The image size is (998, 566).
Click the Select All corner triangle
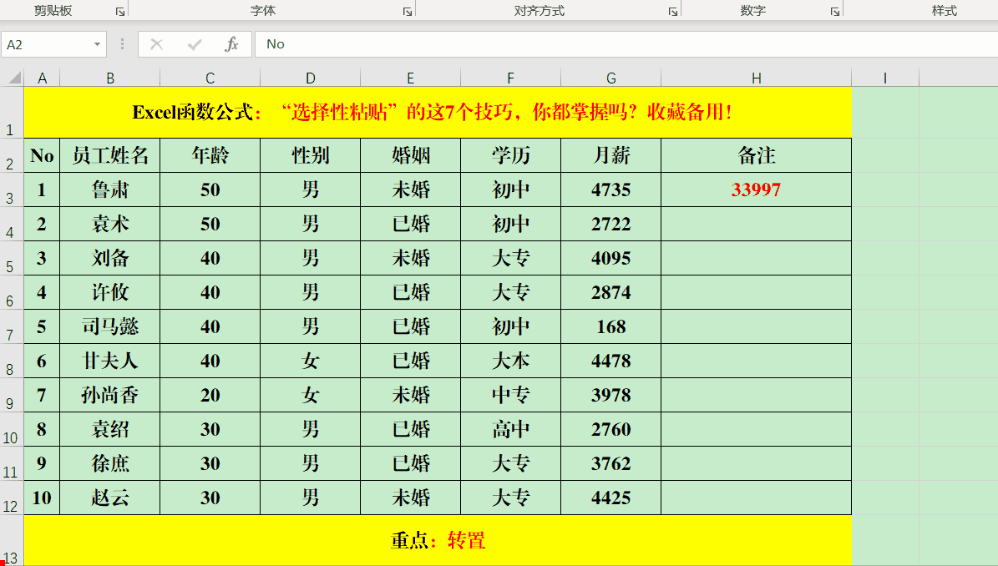(14, 78)
